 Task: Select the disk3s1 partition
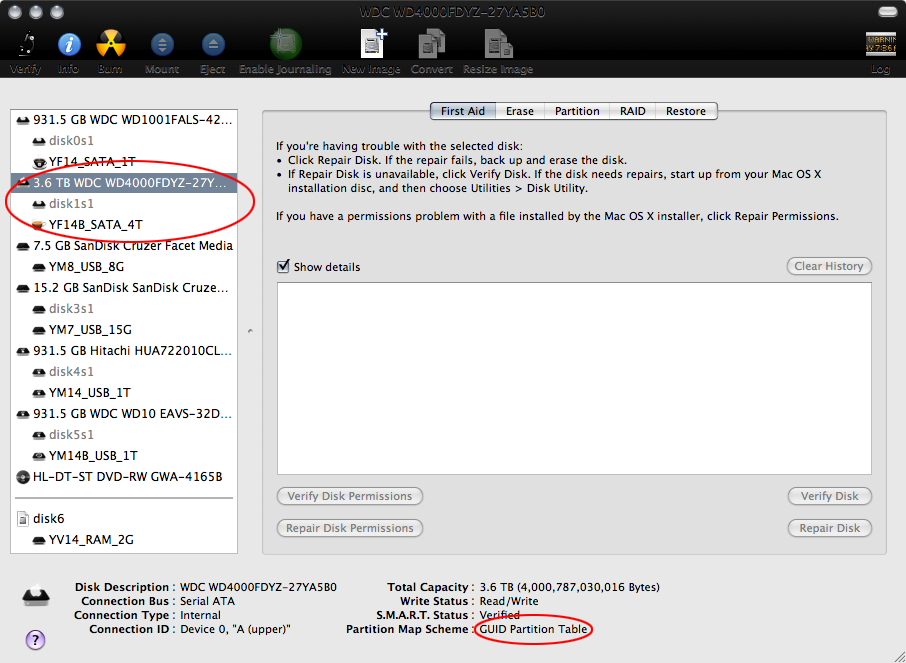point(124,309)
